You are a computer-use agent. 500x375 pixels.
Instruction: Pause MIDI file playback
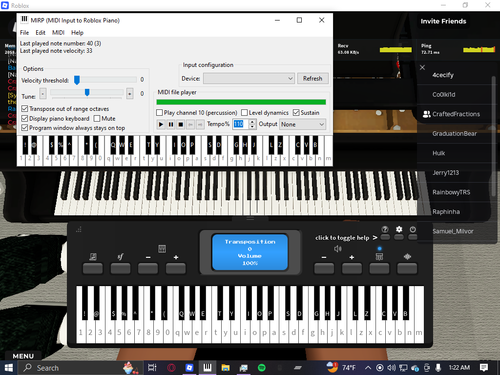click(171, 124)
